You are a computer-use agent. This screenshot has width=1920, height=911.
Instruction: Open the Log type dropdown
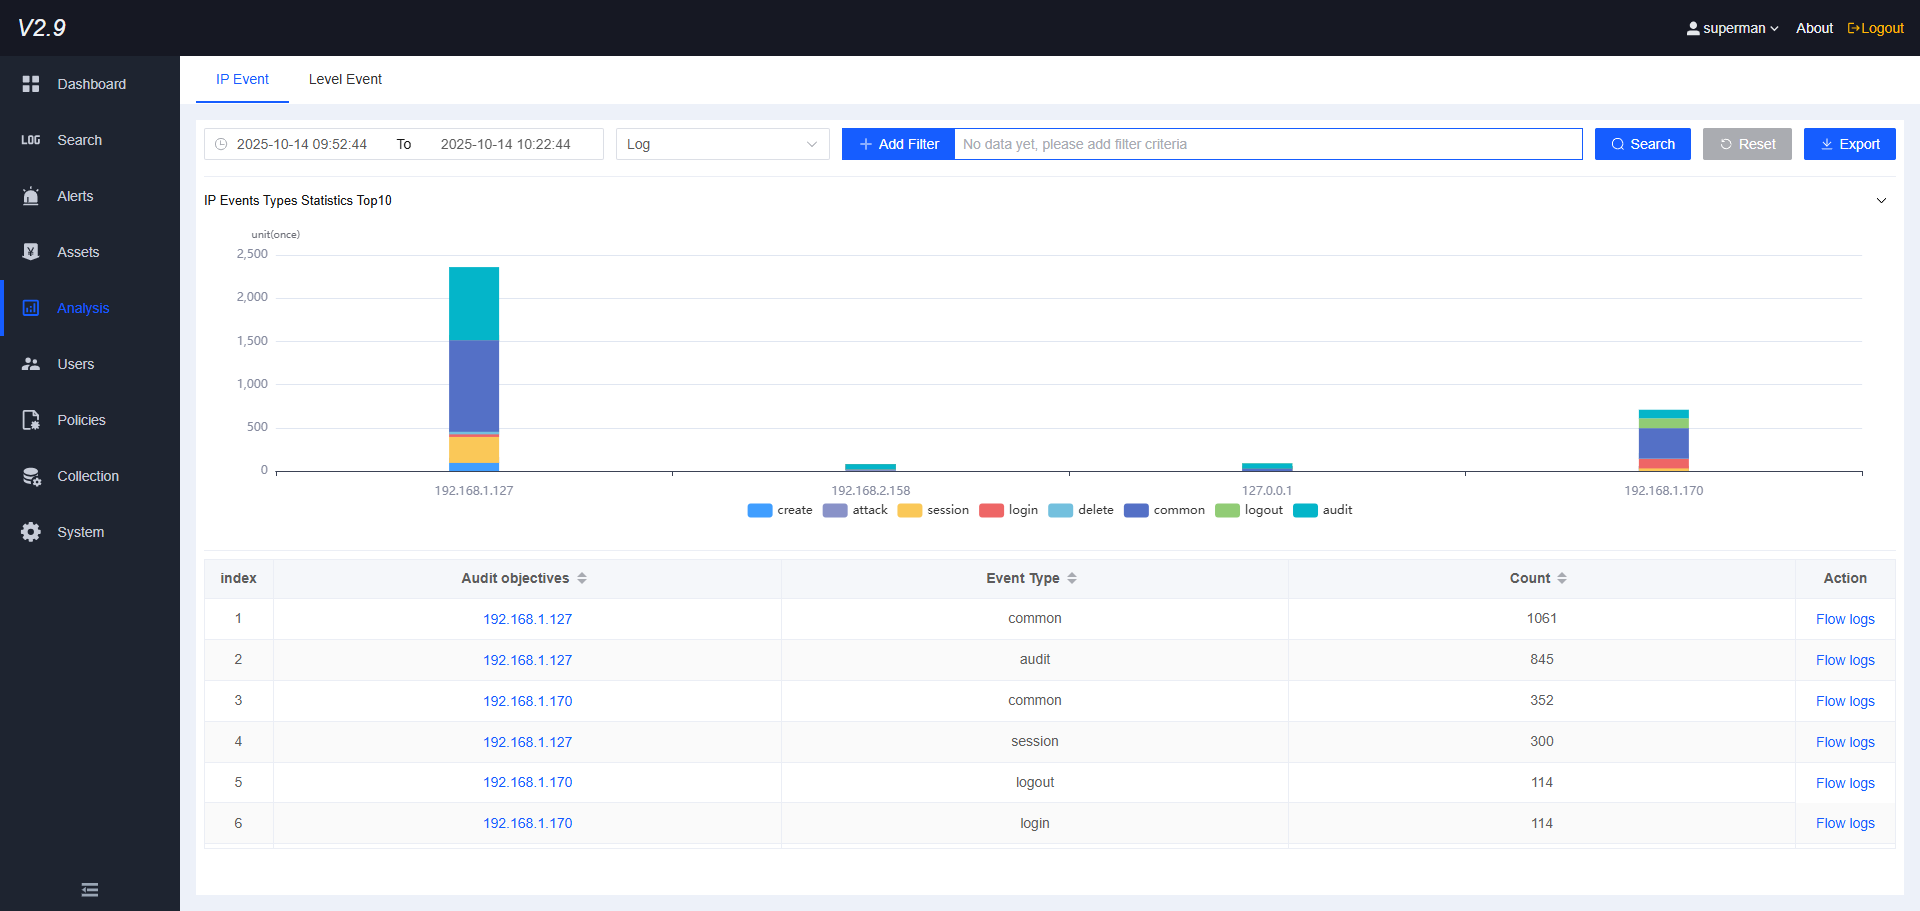722,144
